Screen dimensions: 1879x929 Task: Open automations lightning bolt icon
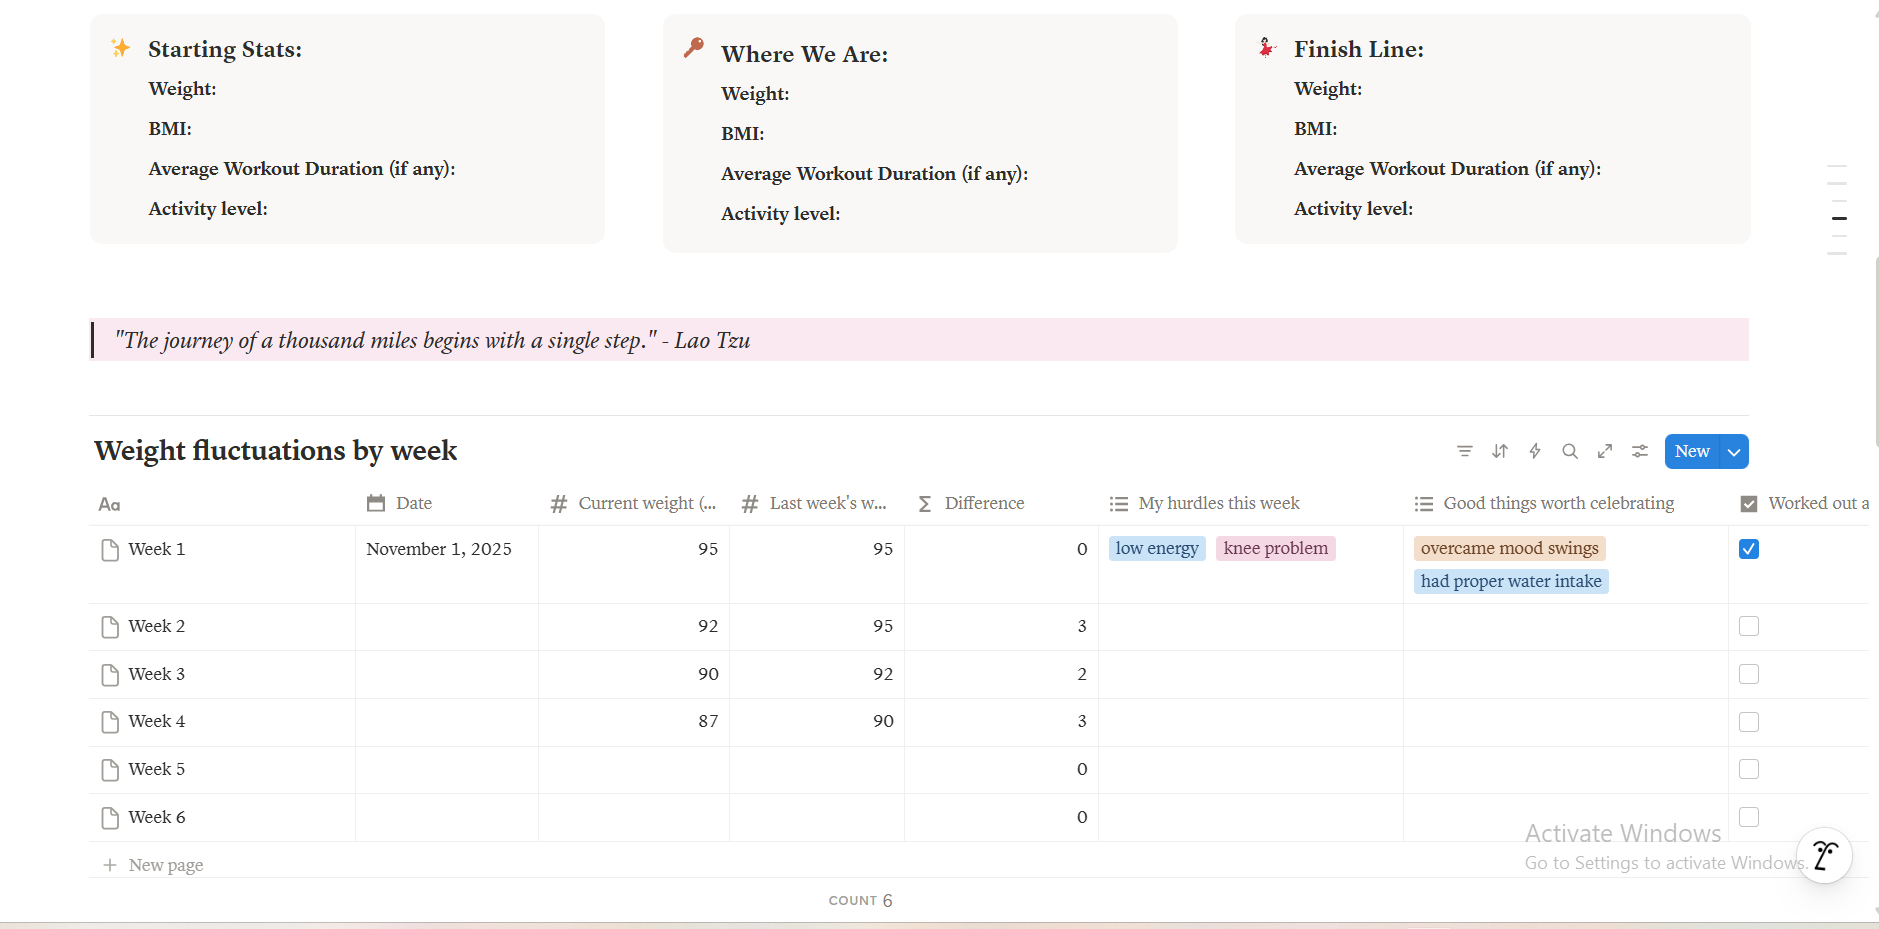coord(1534,451)
